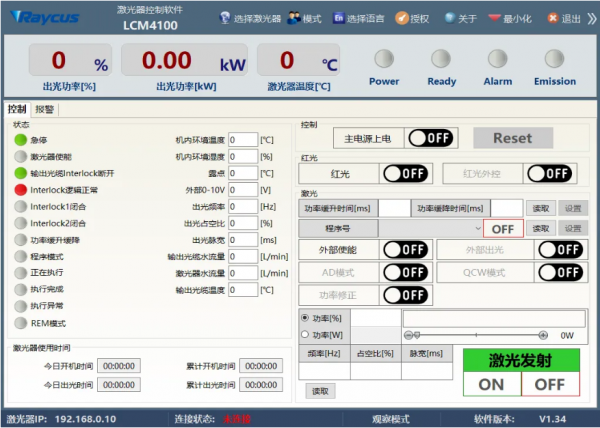Click the 关于 (about) icon

[x=450, y=18]
